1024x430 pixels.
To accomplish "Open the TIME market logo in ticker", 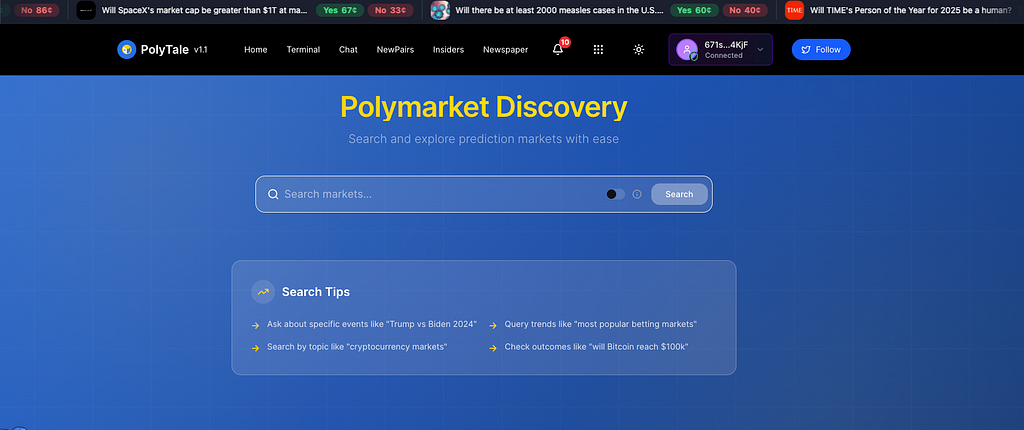I will coord(794,10).
